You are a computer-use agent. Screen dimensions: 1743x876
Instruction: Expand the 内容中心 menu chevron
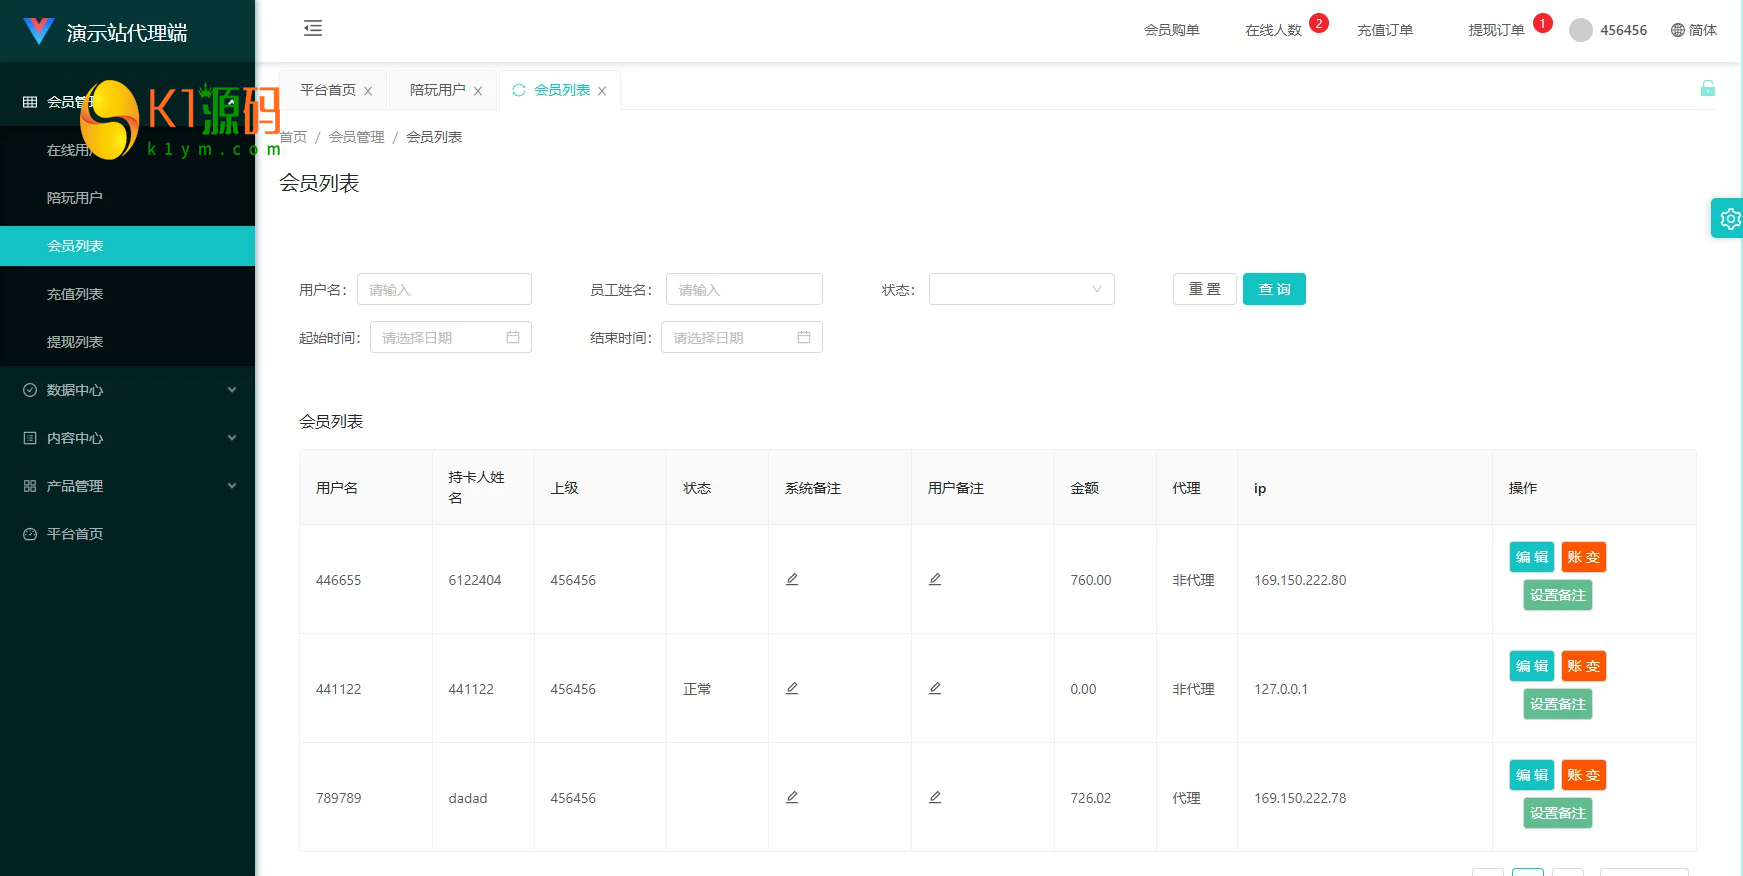[232, 438]
